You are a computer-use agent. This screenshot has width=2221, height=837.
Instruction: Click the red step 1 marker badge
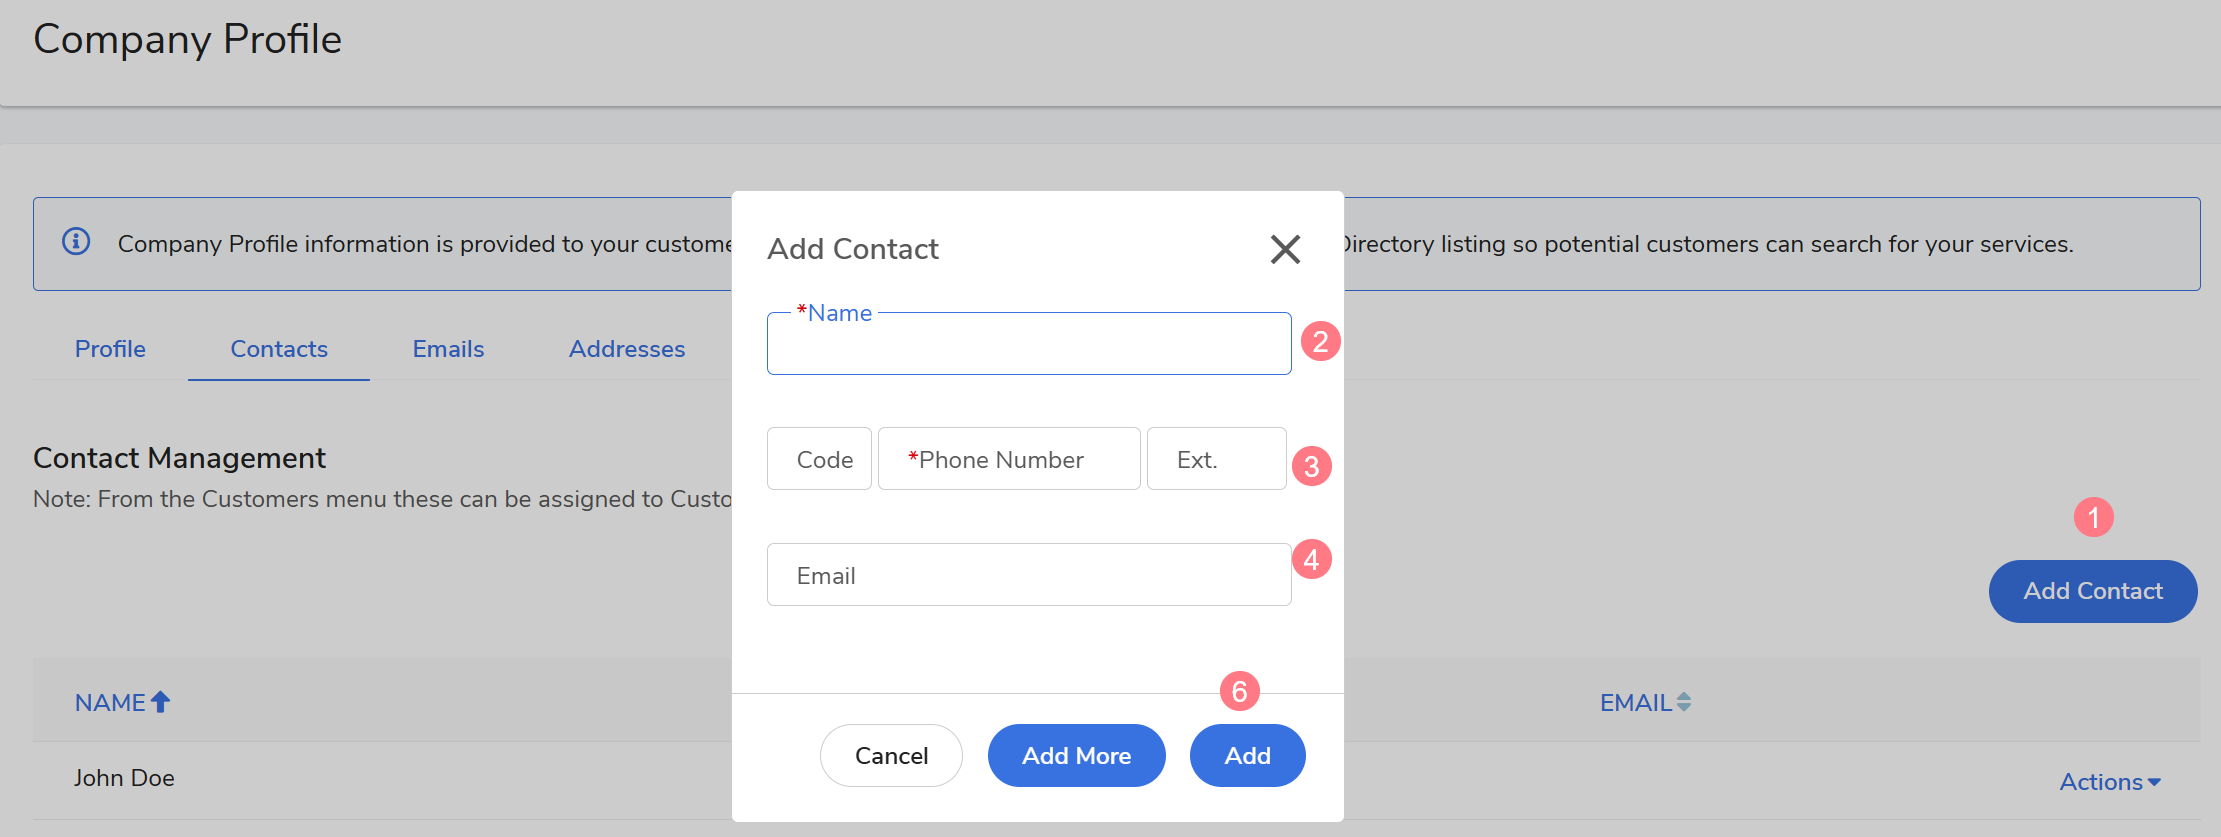click(x=2093, y=517)
